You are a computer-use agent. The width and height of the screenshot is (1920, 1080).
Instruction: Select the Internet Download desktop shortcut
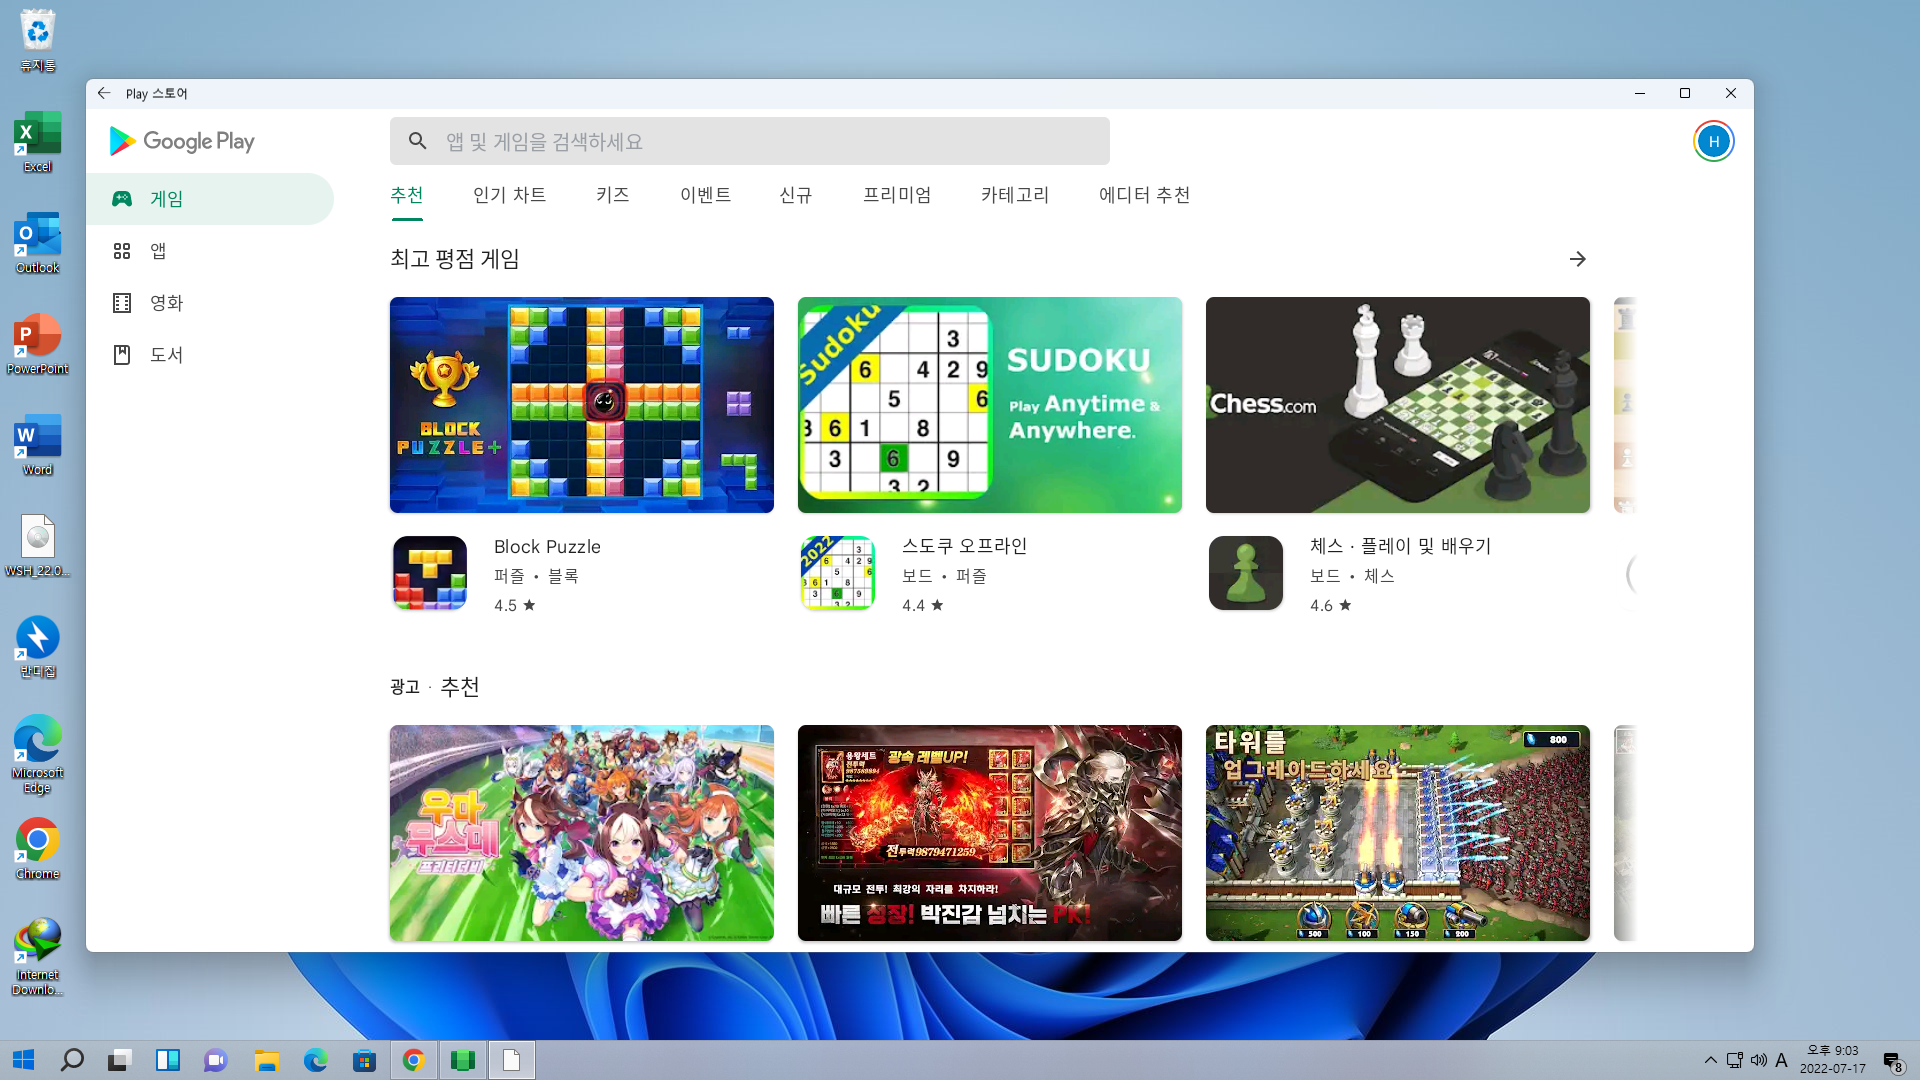[x=38, y=957]
